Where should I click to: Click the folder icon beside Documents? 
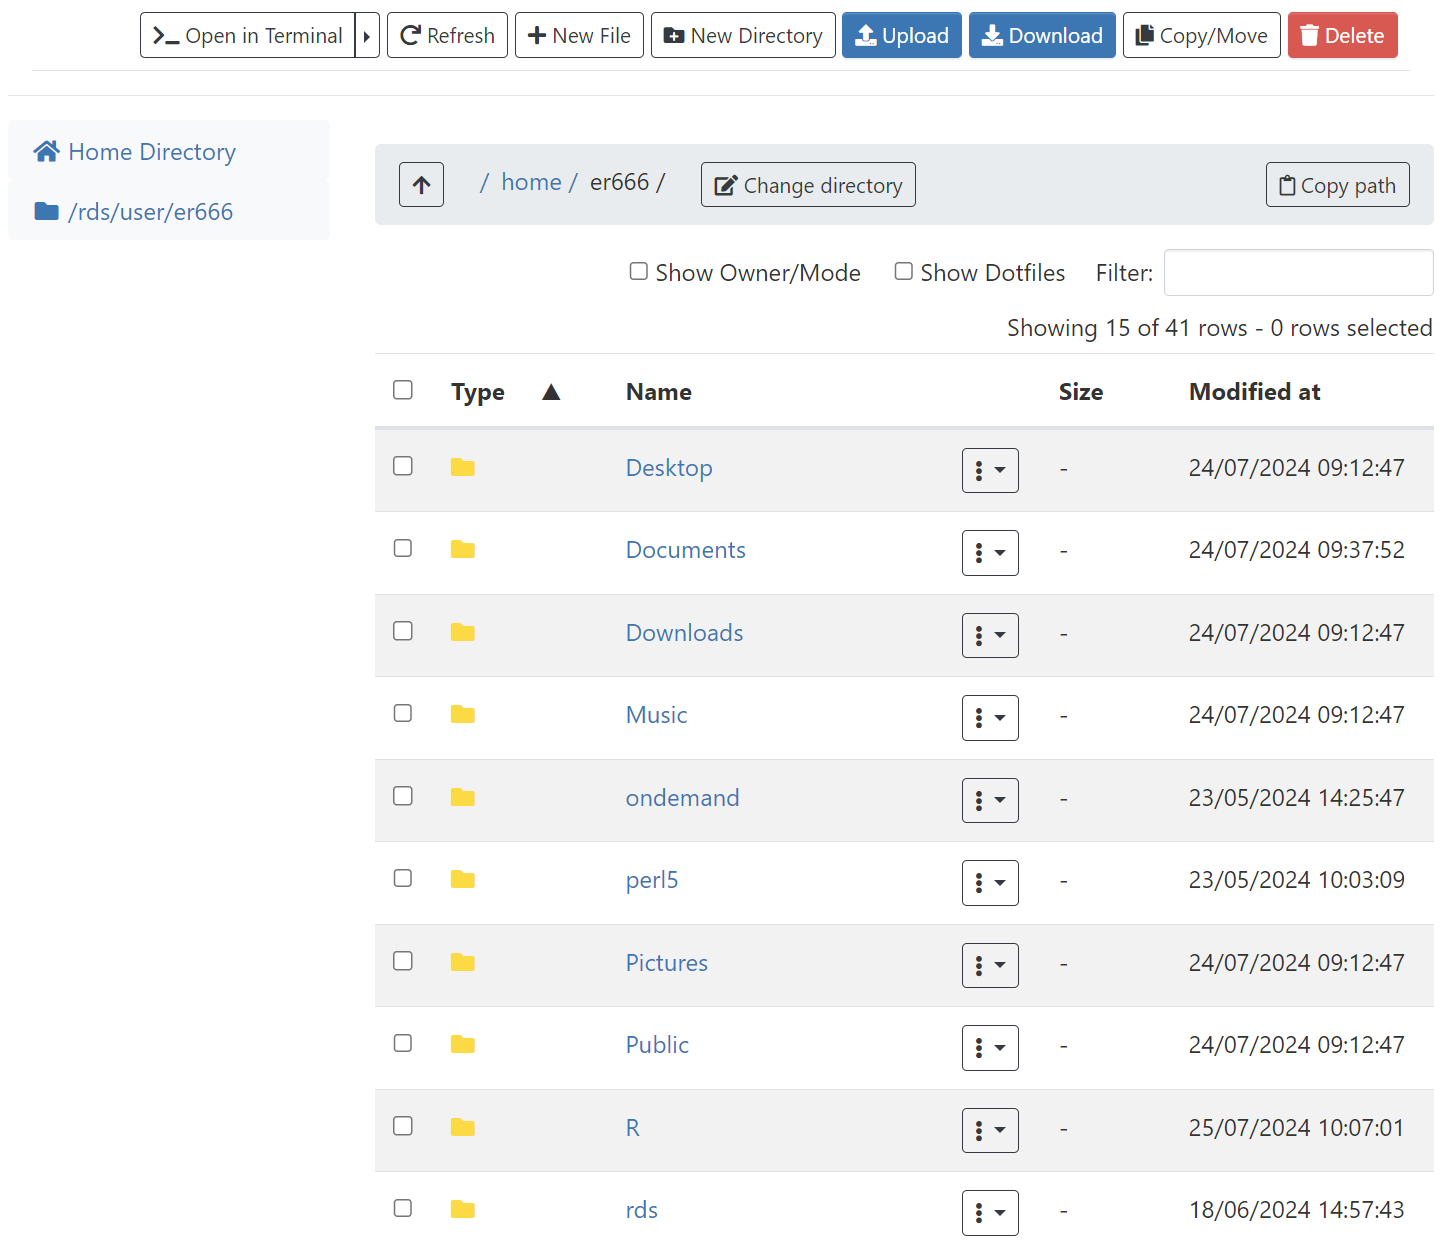point(462,550)
